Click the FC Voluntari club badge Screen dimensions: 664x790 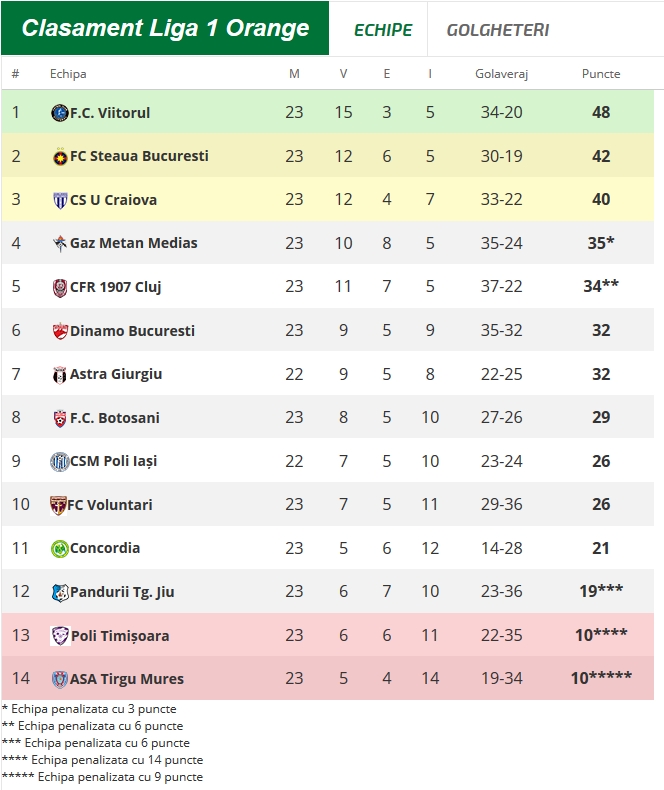pyautogui.click(x=58, y=505)
